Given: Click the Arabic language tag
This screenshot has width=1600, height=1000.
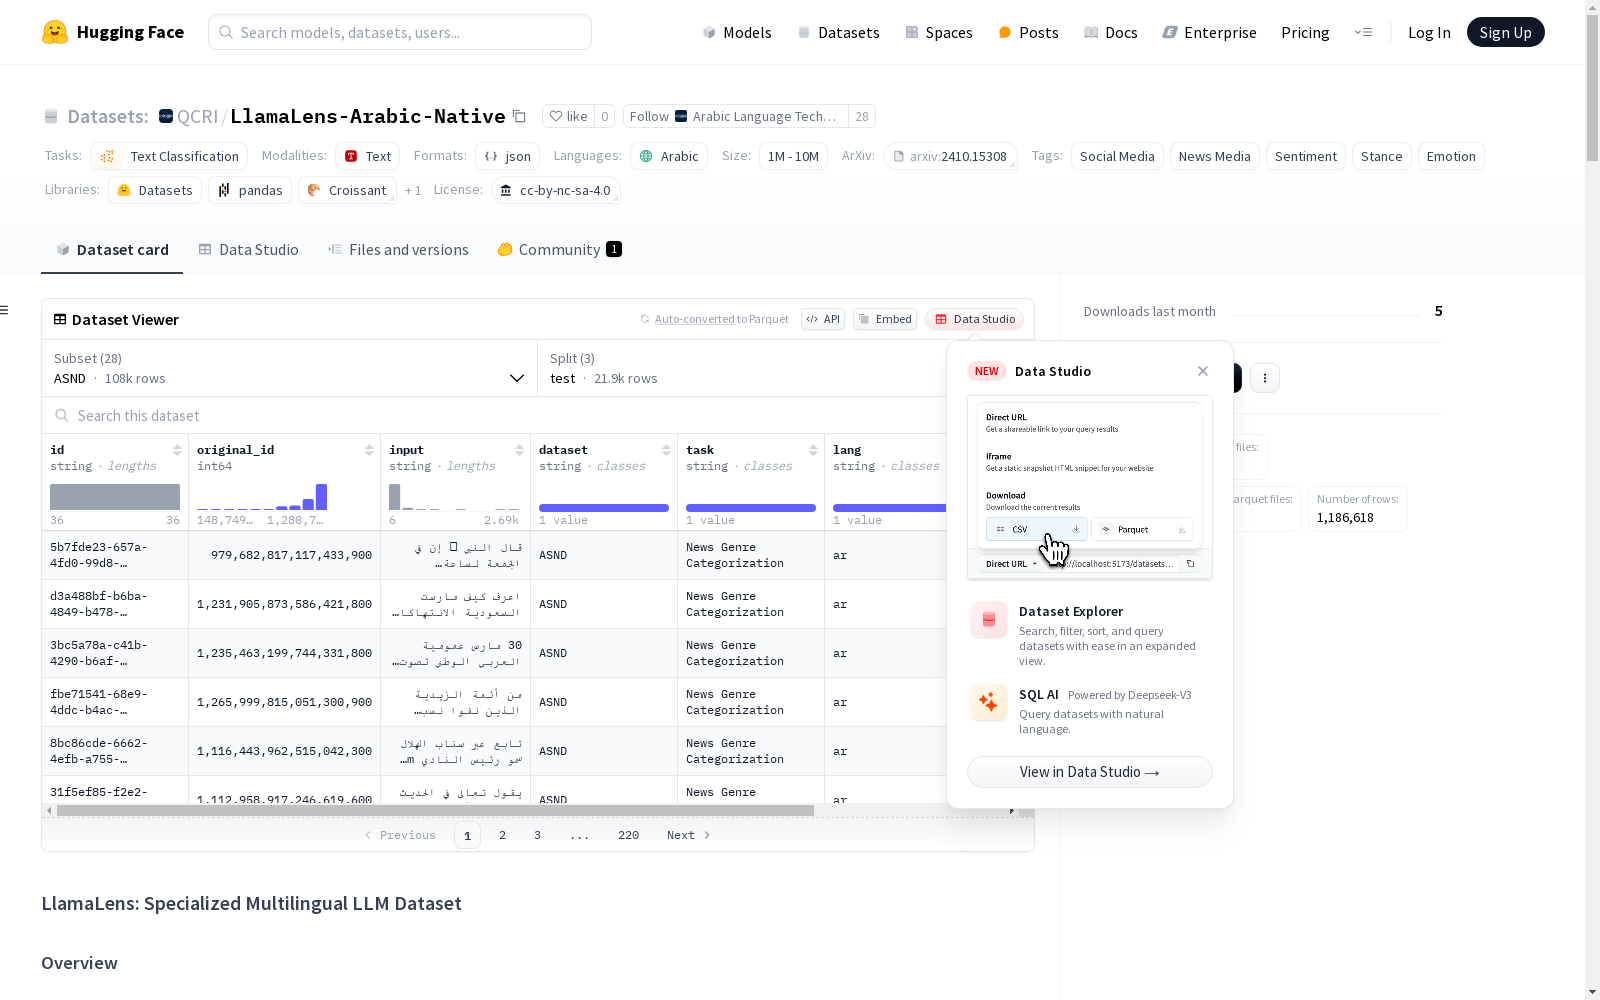Looking at the screenshot, I should point(669,156).
